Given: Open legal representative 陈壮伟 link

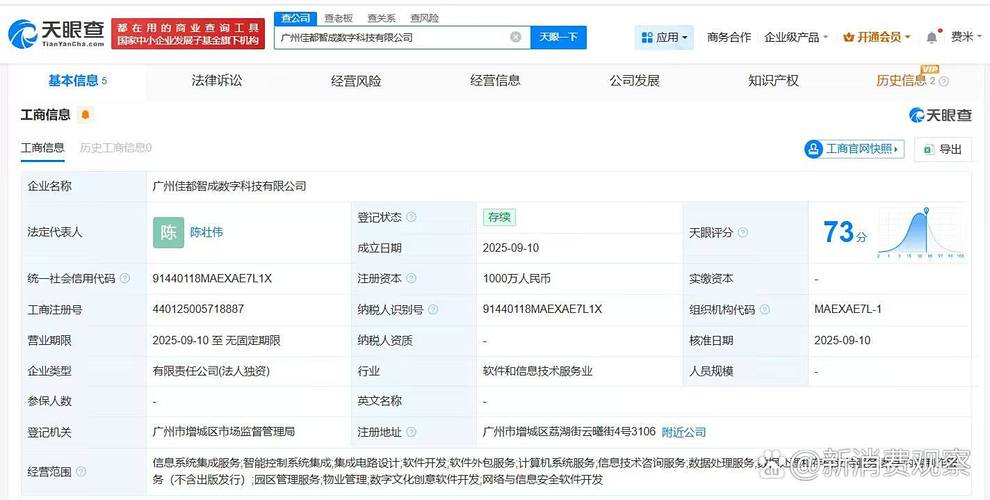Looking at the screenshot, I should (206, 232).
